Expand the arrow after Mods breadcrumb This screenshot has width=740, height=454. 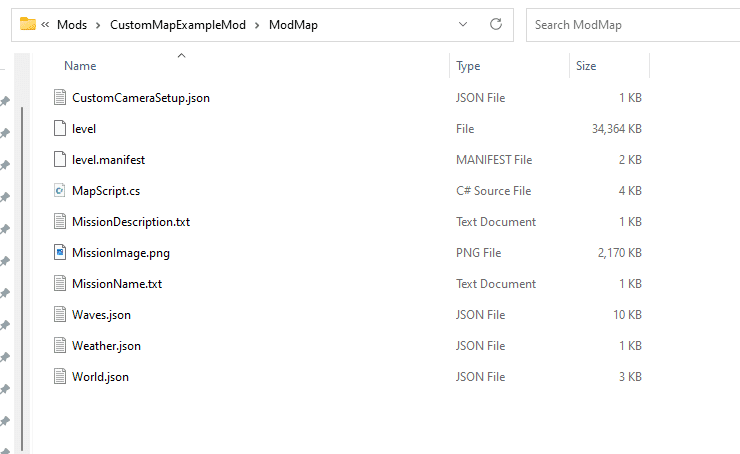tap(98, 25)
